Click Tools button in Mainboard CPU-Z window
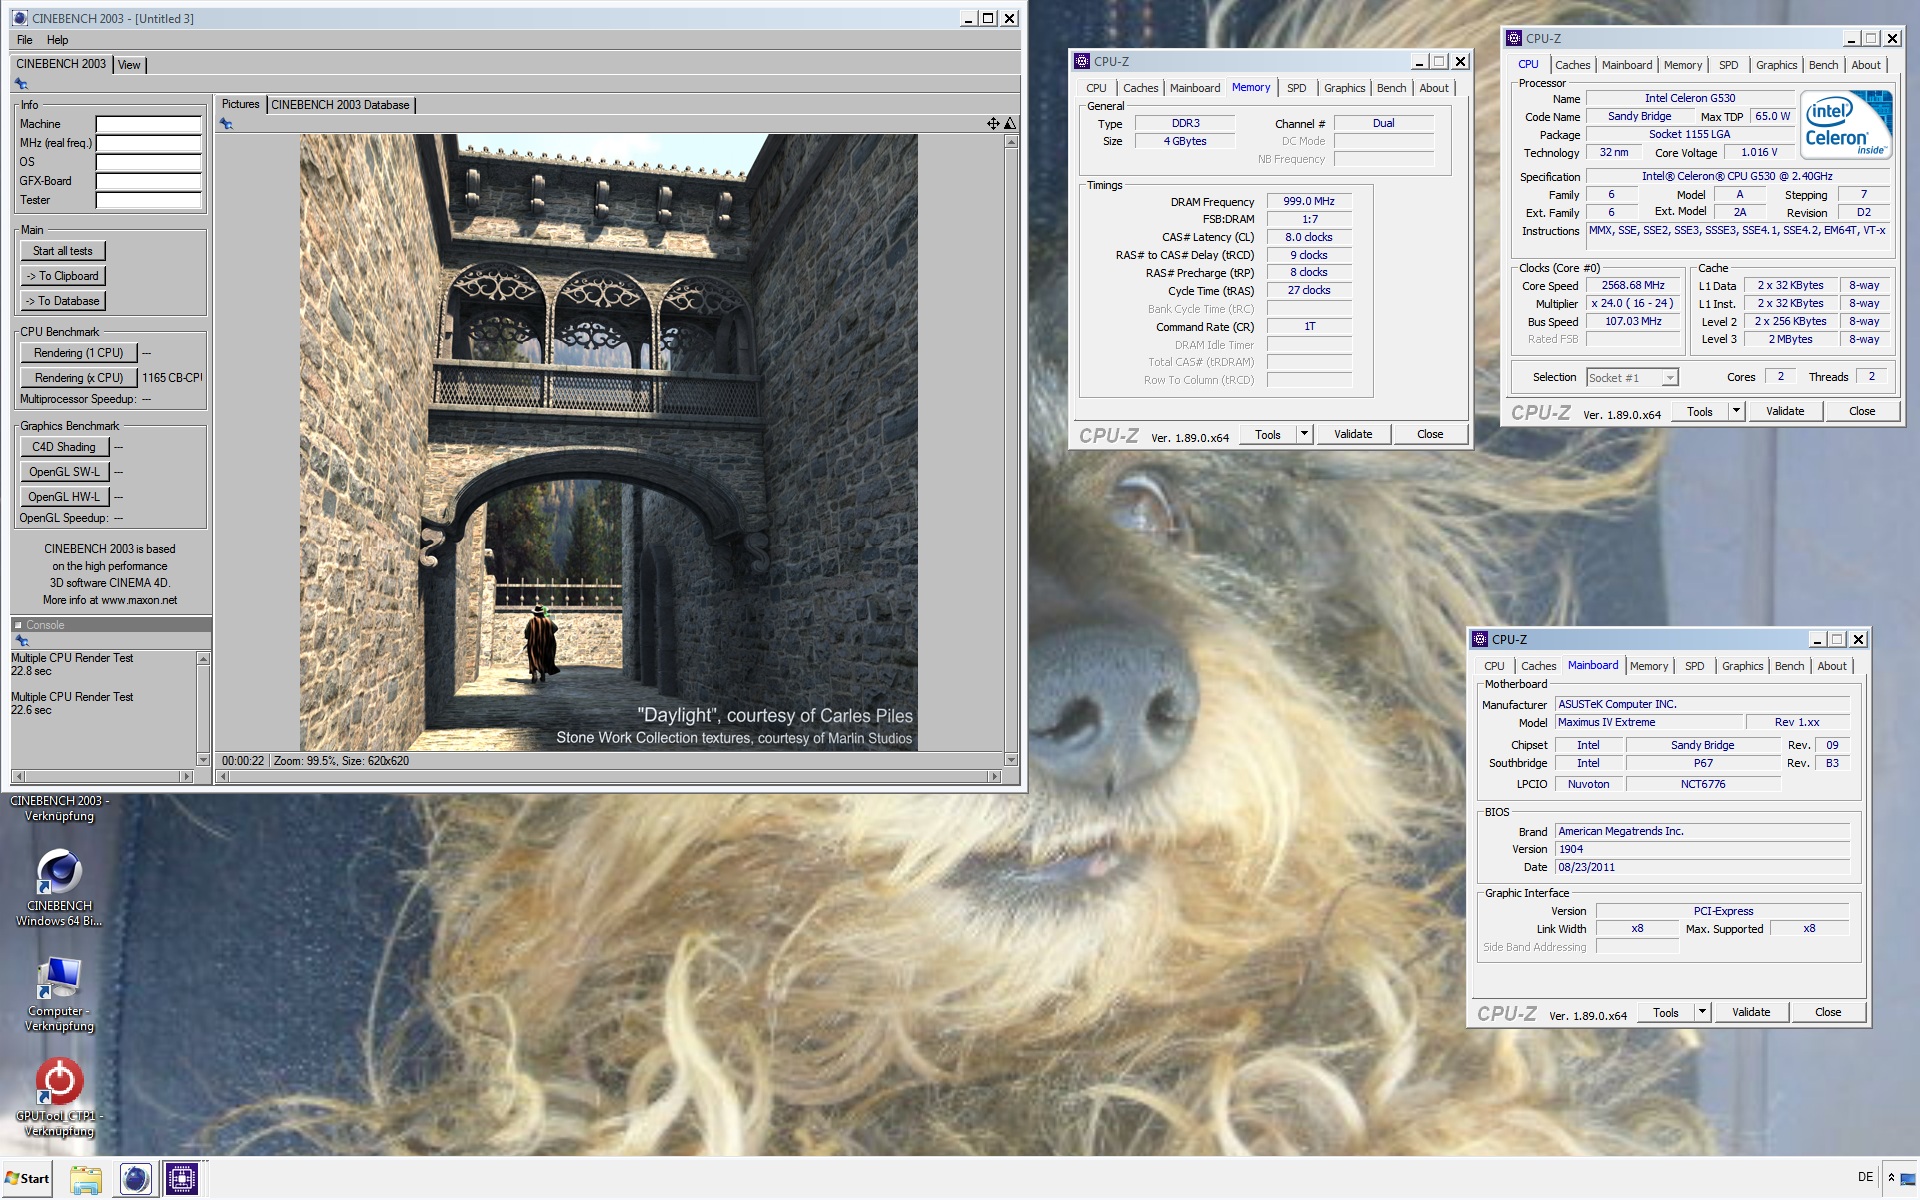The height and width of the screenshot is (1200, 1920). click(1666, 1012)
